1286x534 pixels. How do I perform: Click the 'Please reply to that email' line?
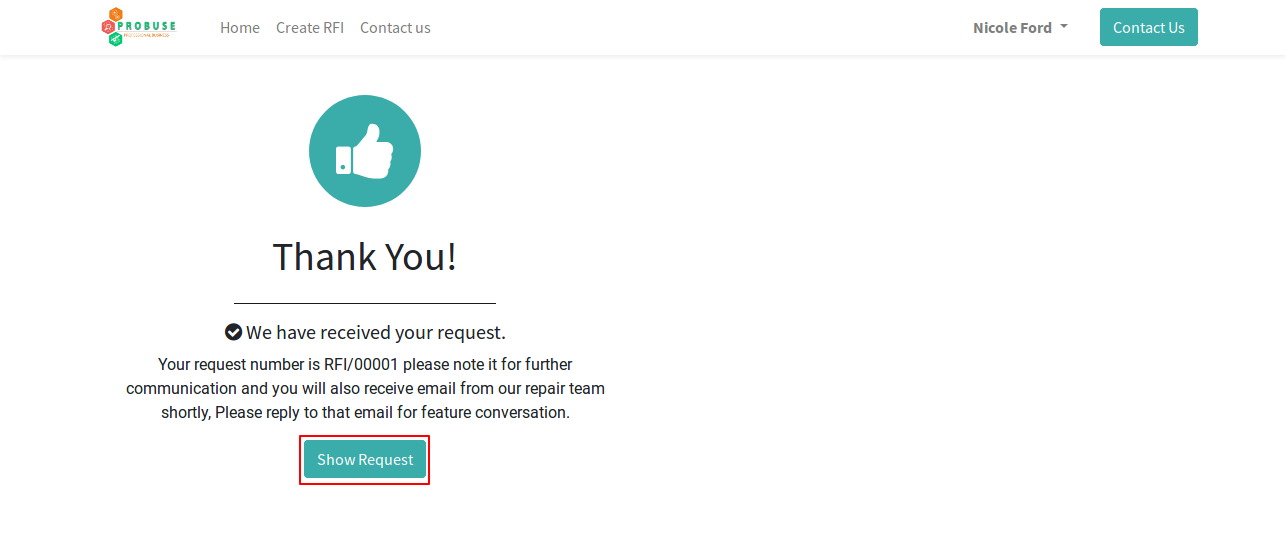click(365, 412)
